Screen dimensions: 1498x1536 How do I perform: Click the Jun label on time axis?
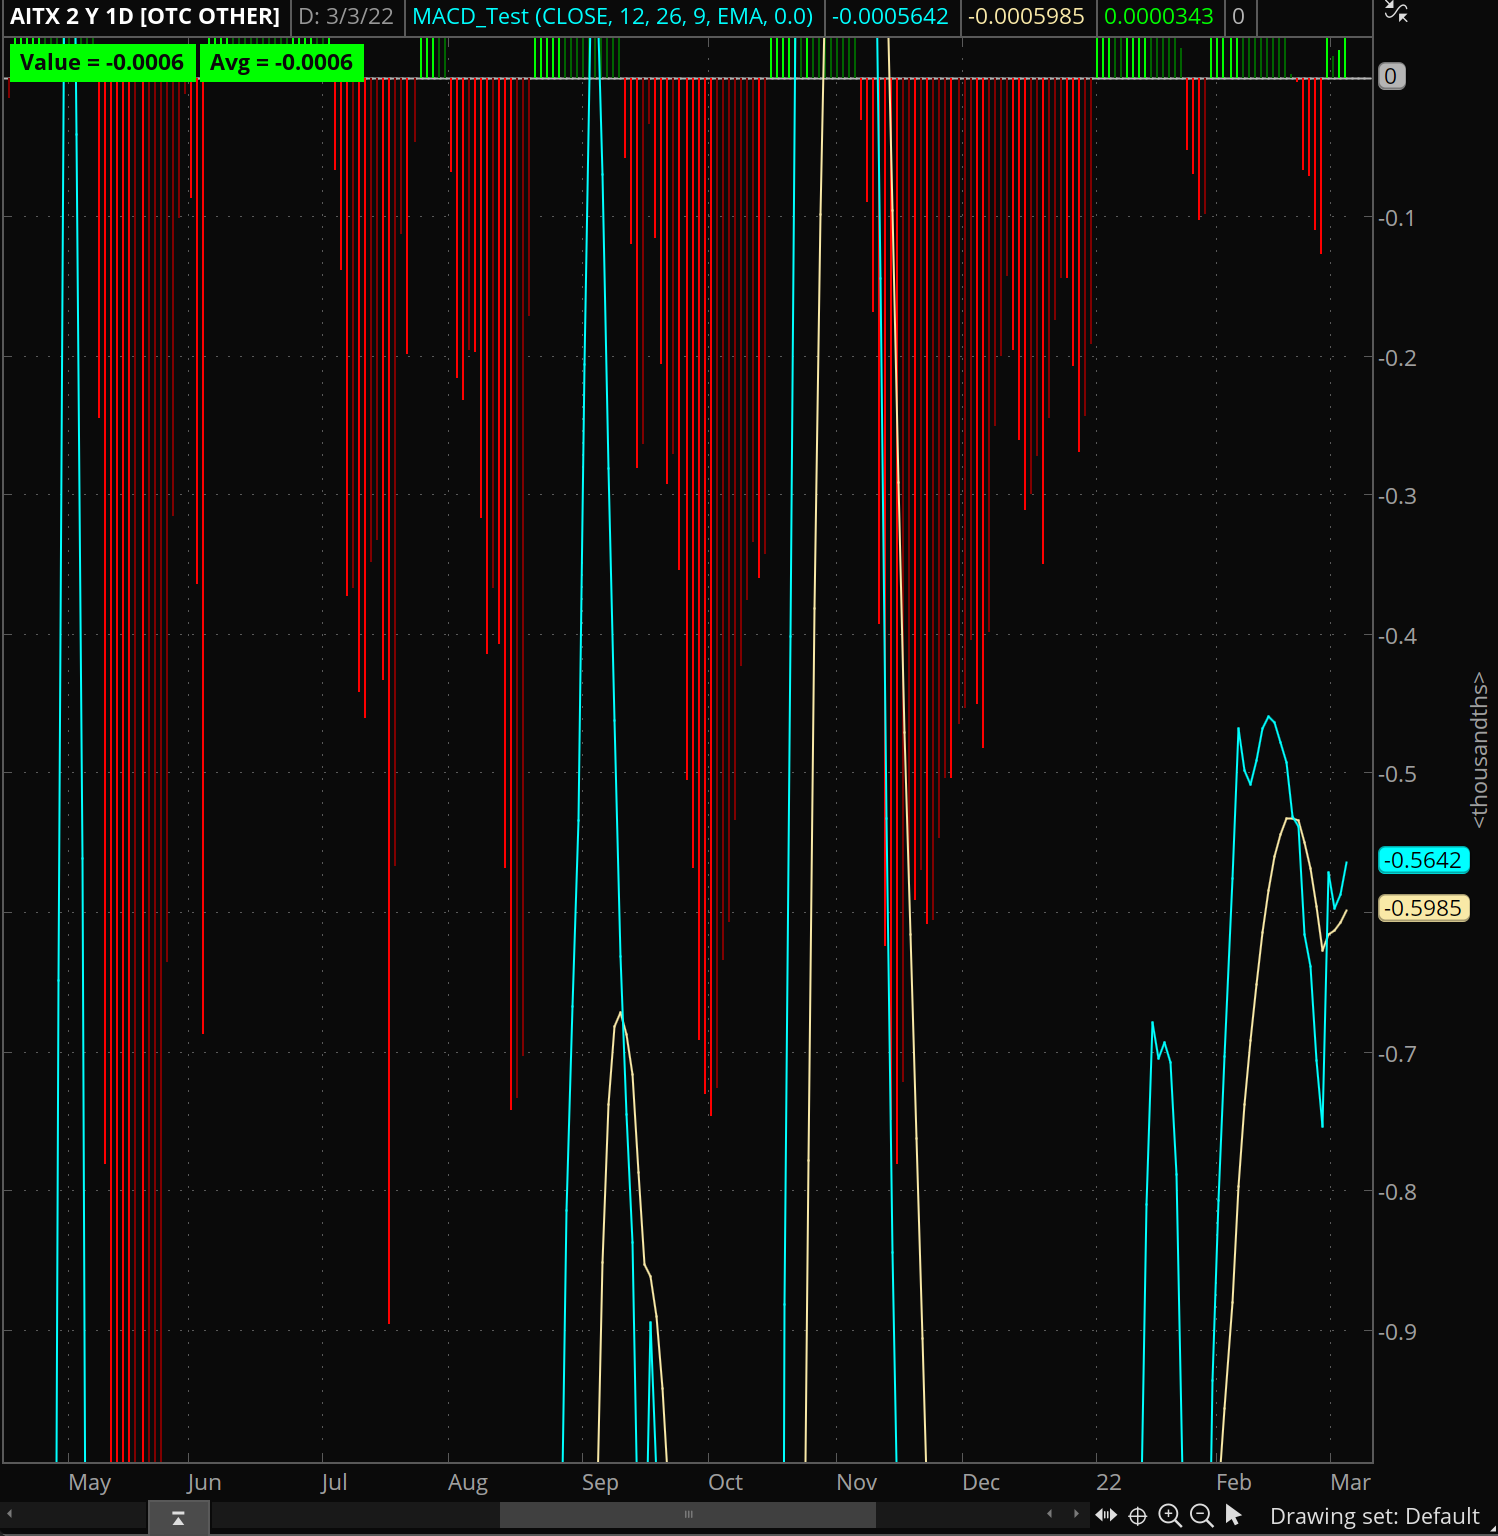tap(204, 1482)
